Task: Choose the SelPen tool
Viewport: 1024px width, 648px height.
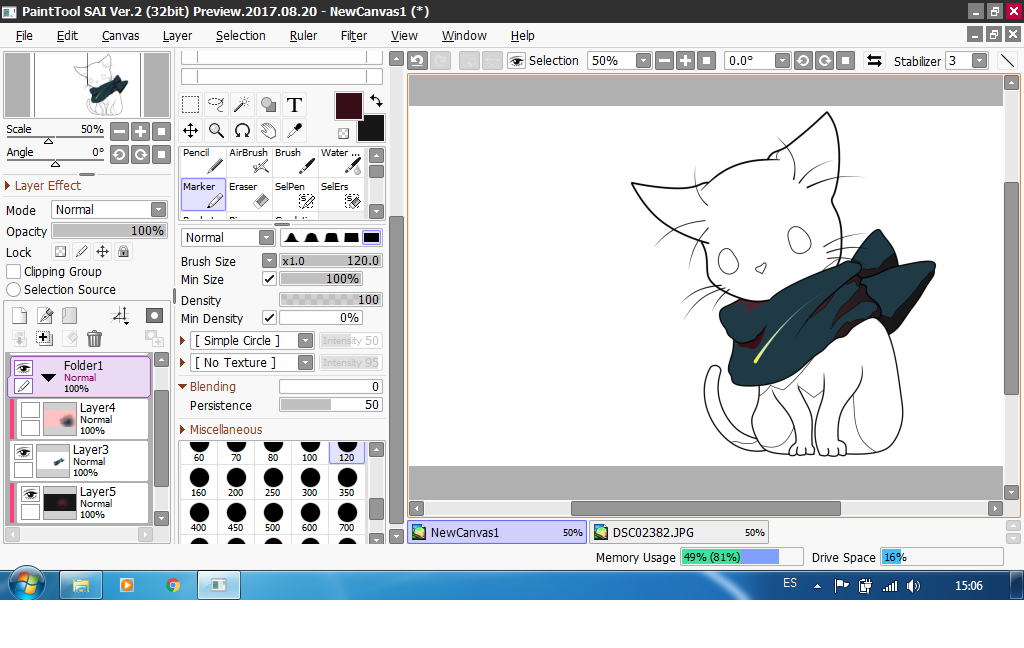Action: click(x=295, y=195)
